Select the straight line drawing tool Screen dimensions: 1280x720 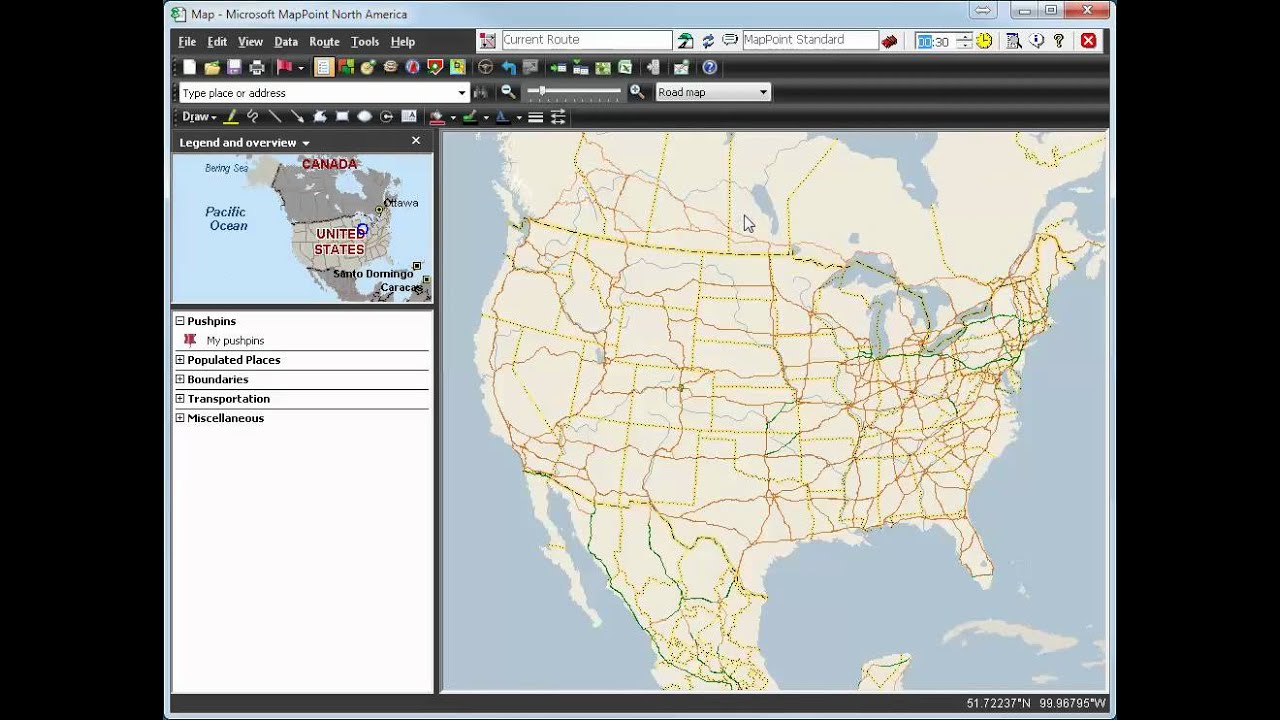[x=275, y=117]
